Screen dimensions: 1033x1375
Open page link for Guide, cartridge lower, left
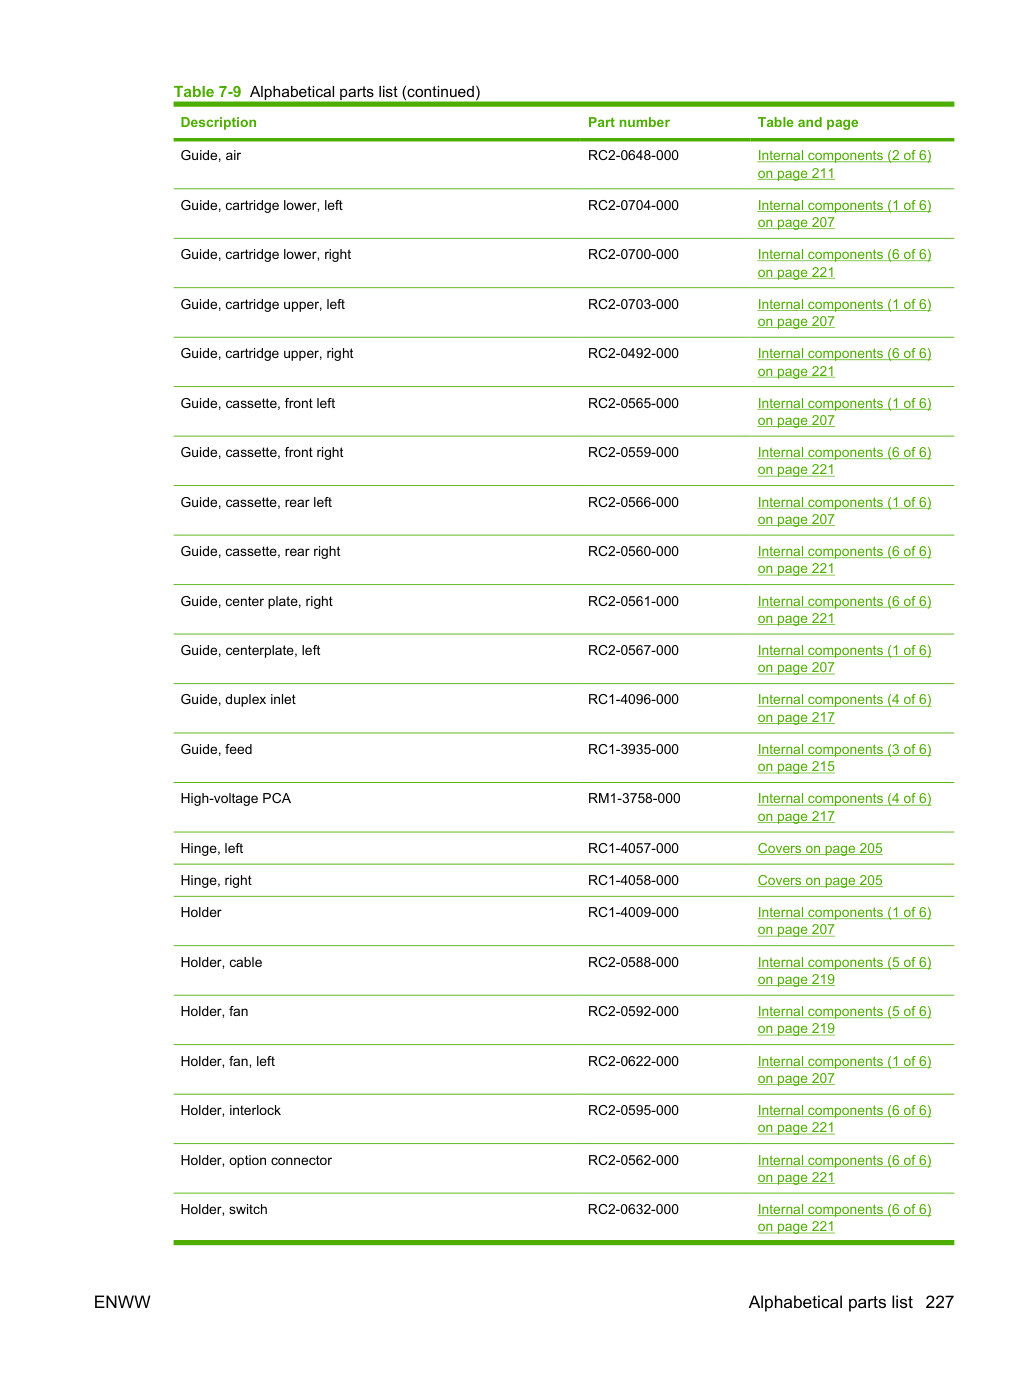pos(844,214)
